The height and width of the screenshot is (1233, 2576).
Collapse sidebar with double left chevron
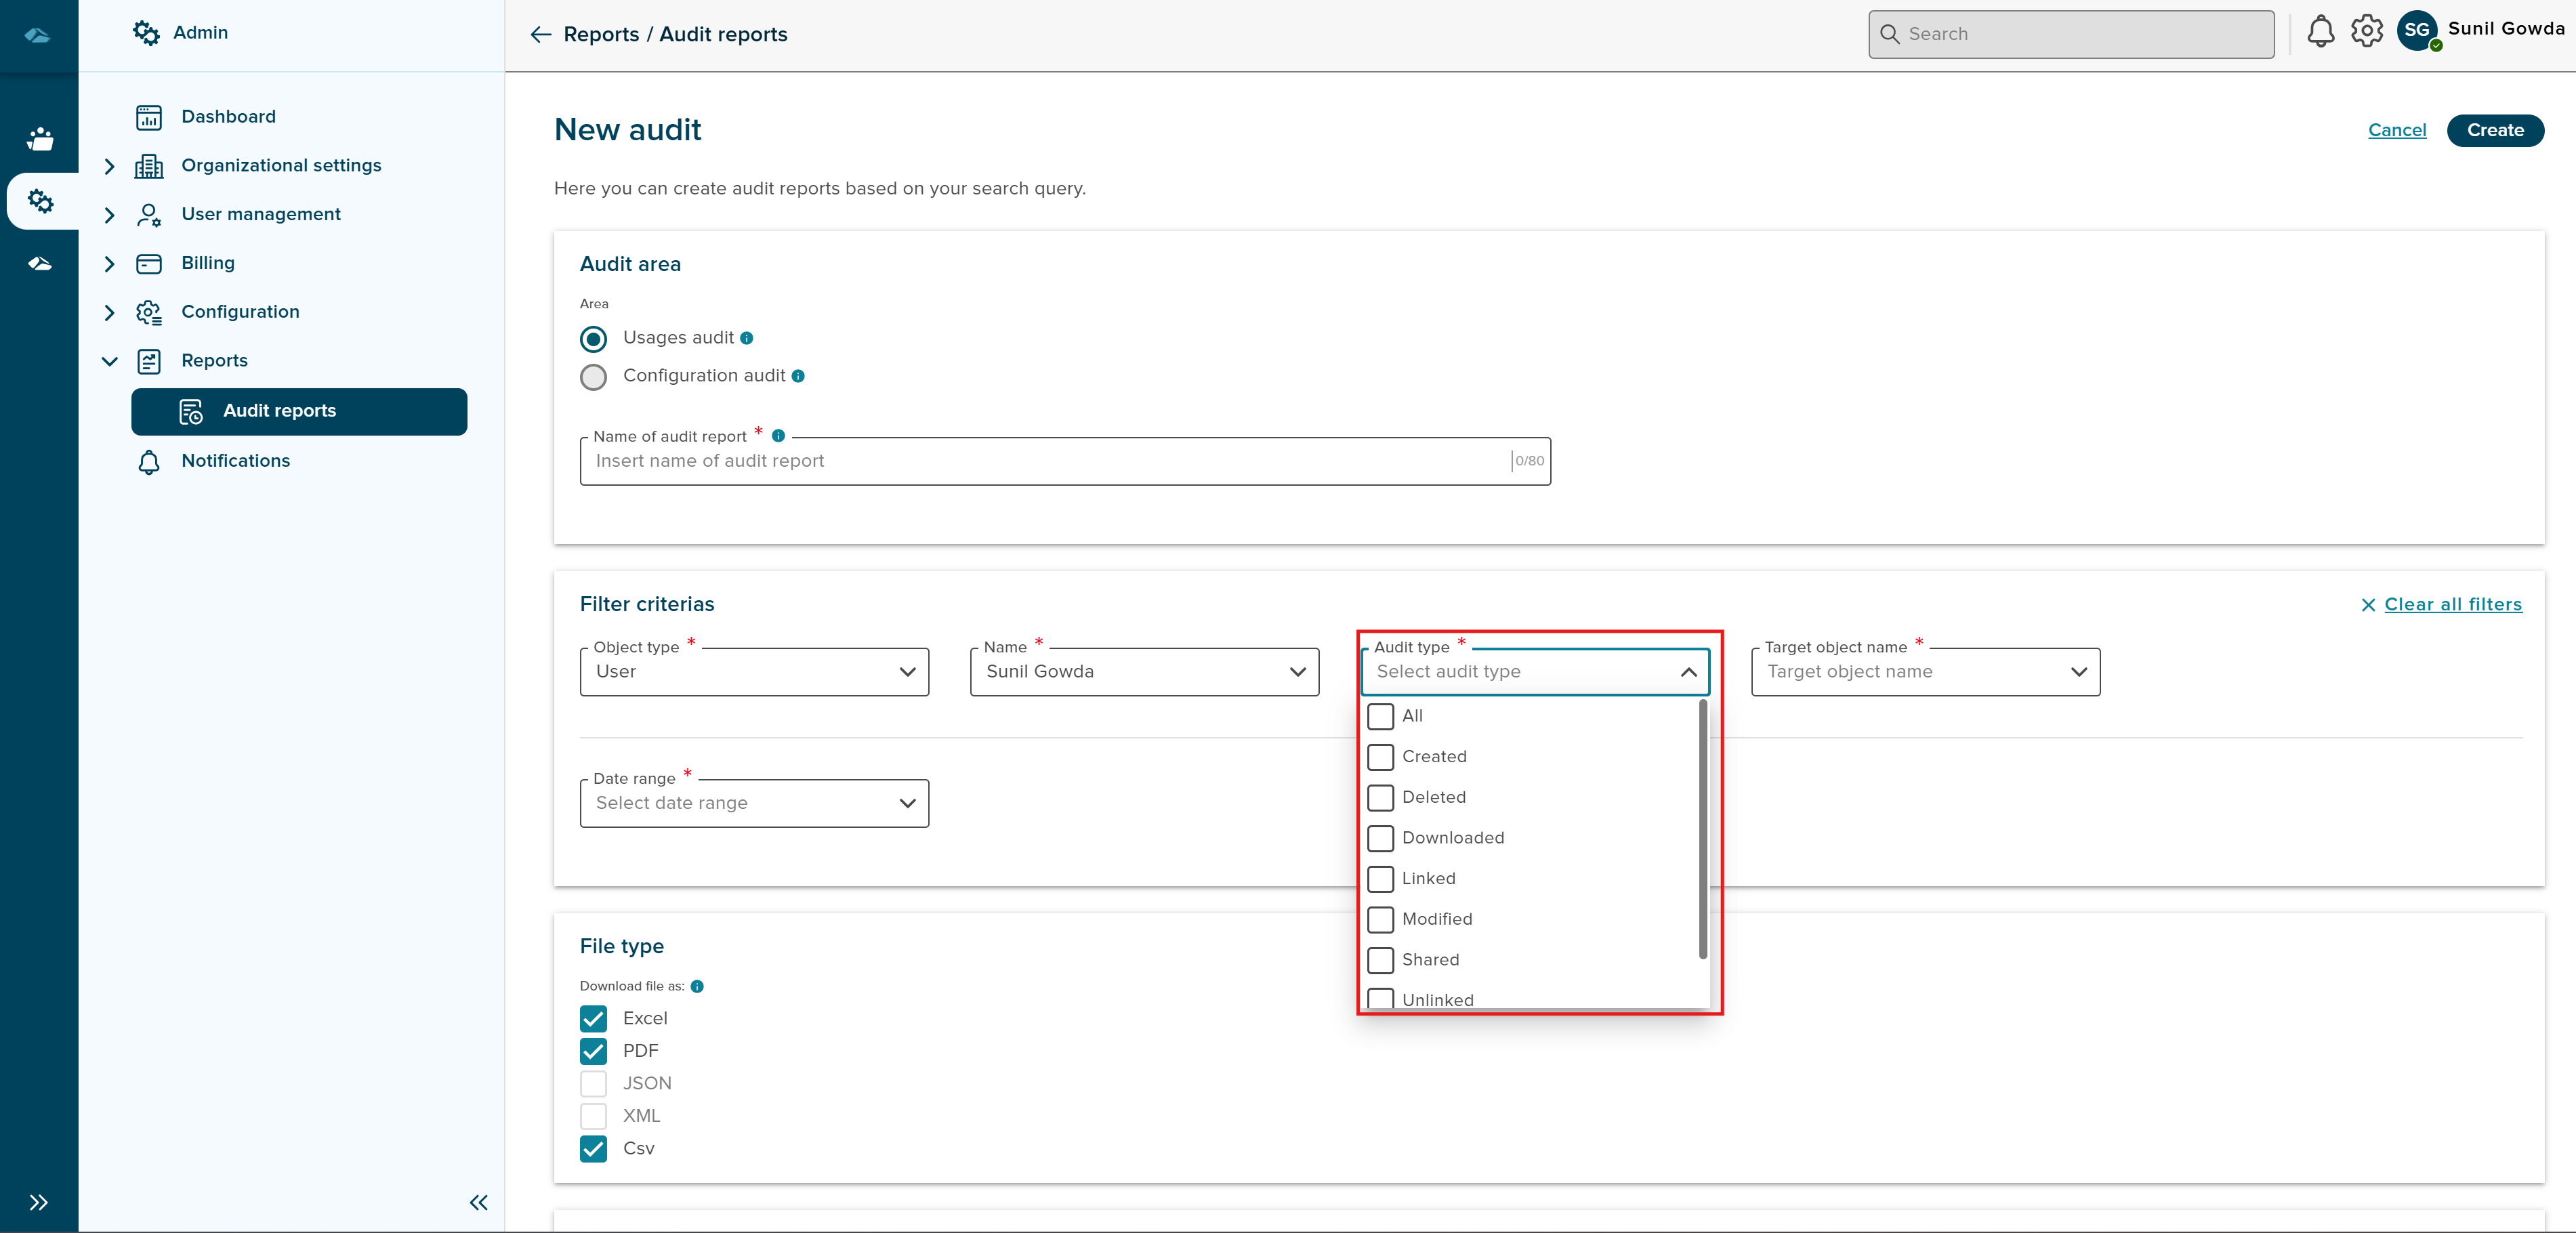point(478,1202)
